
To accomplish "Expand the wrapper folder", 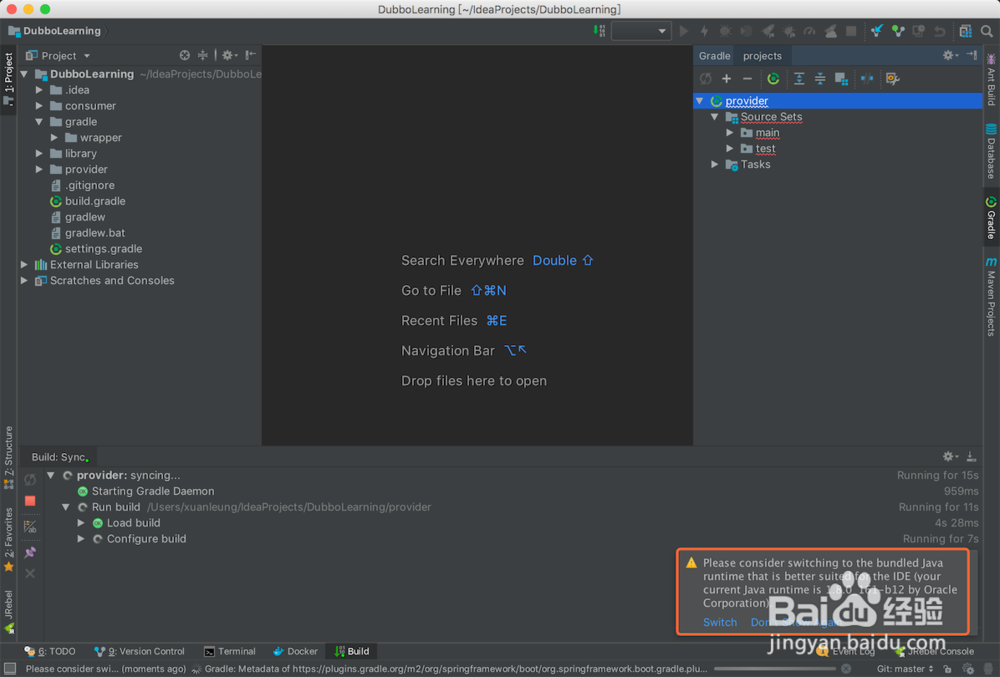I will pos(55,138).
